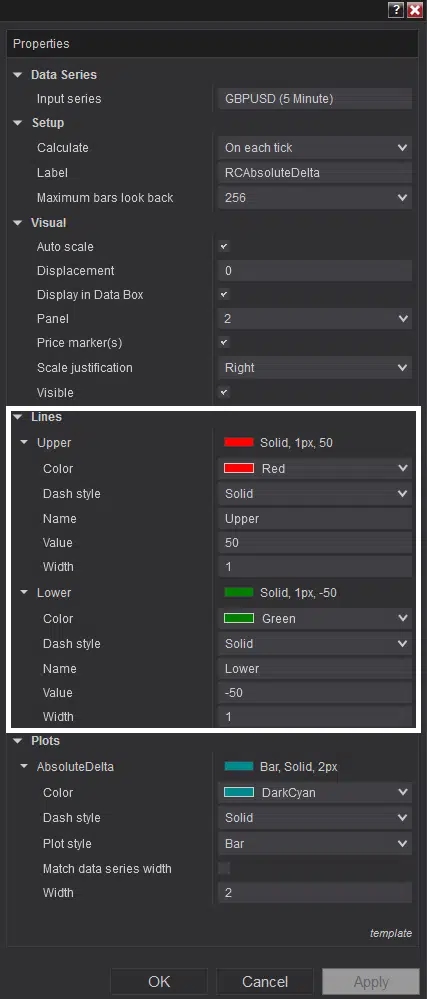Toggle the Price marker(s) checkbox
The height and width of the screenshot is (999, 427).
pos(224,343)
